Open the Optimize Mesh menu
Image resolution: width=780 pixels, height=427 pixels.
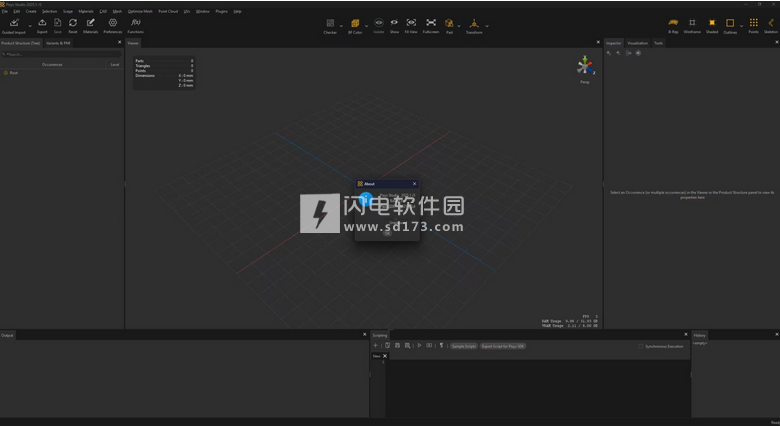140,11
